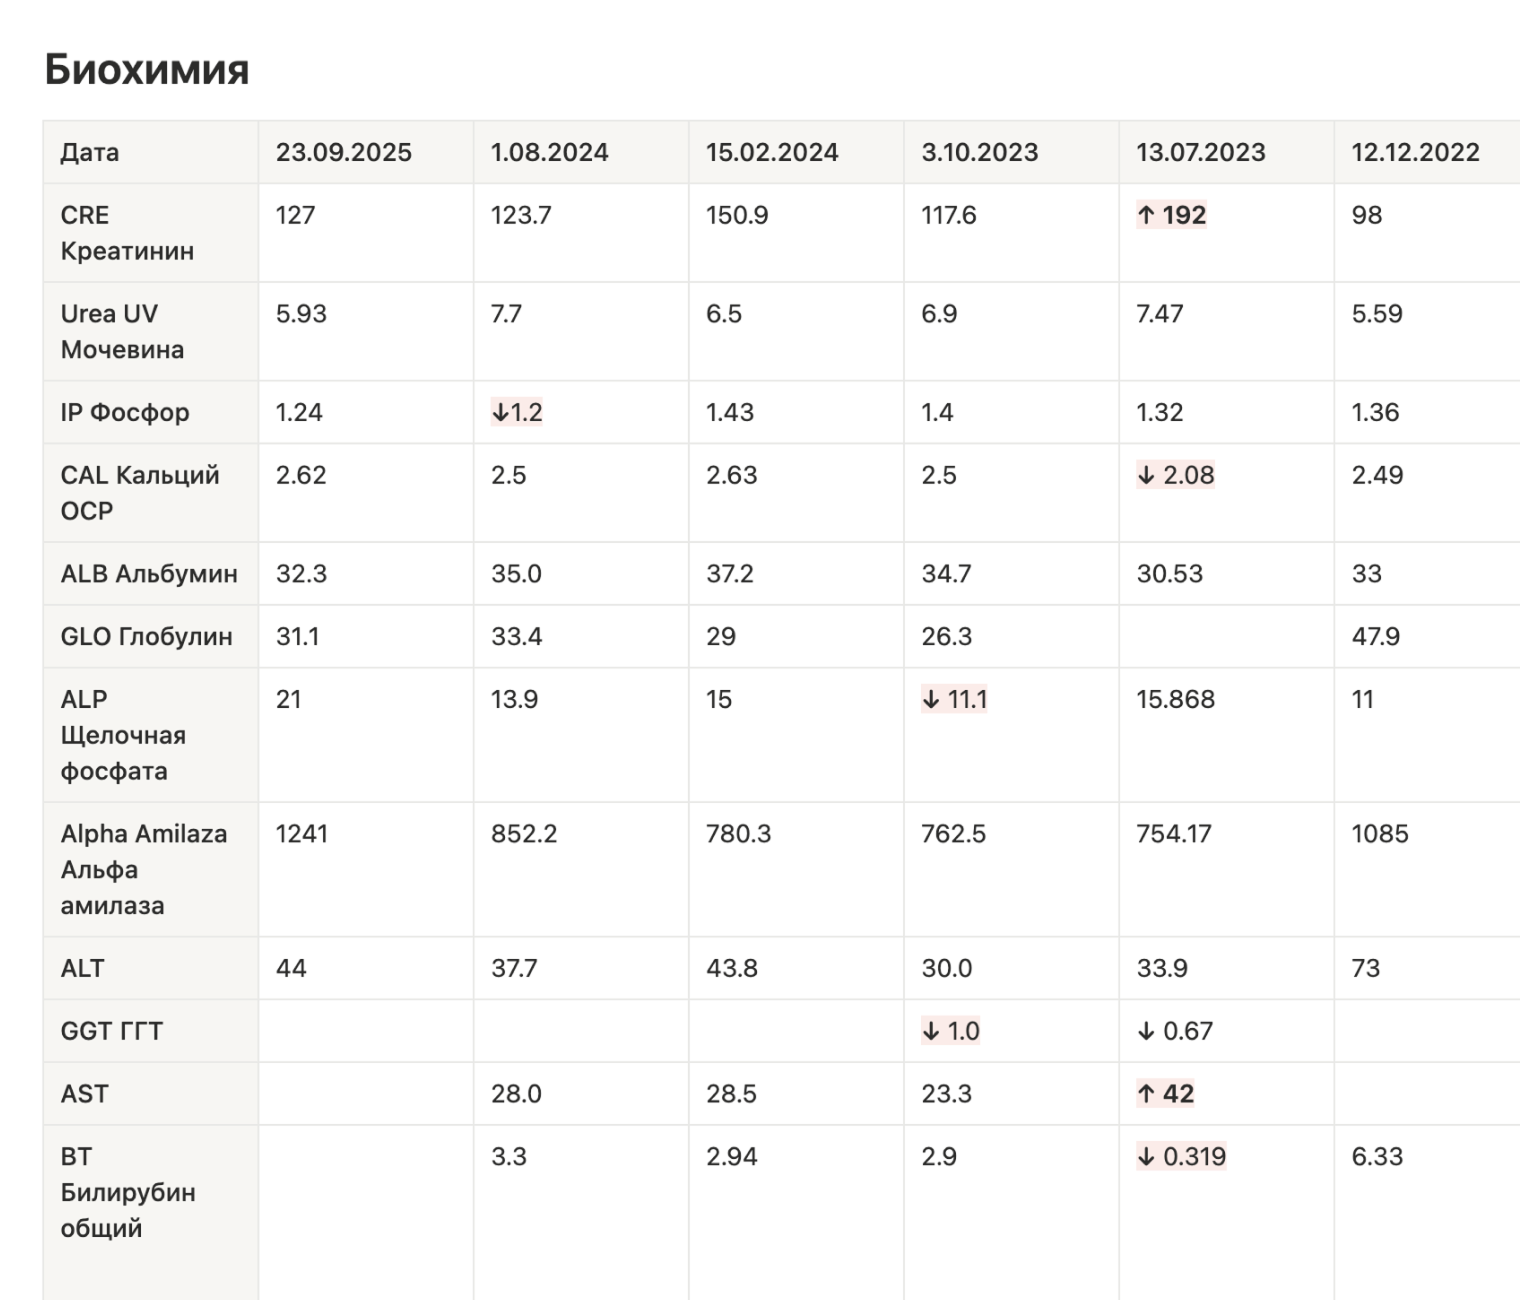Screen dimensions: 1520x1300
Task: Click the low bilirubin value 0.319
Action: [x=1182, y=1157]
